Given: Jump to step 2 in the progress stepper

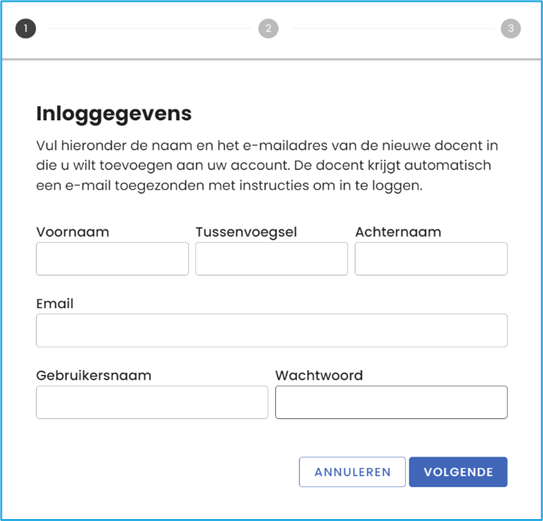Looking at the screenshot, I should tap(268, 28).
